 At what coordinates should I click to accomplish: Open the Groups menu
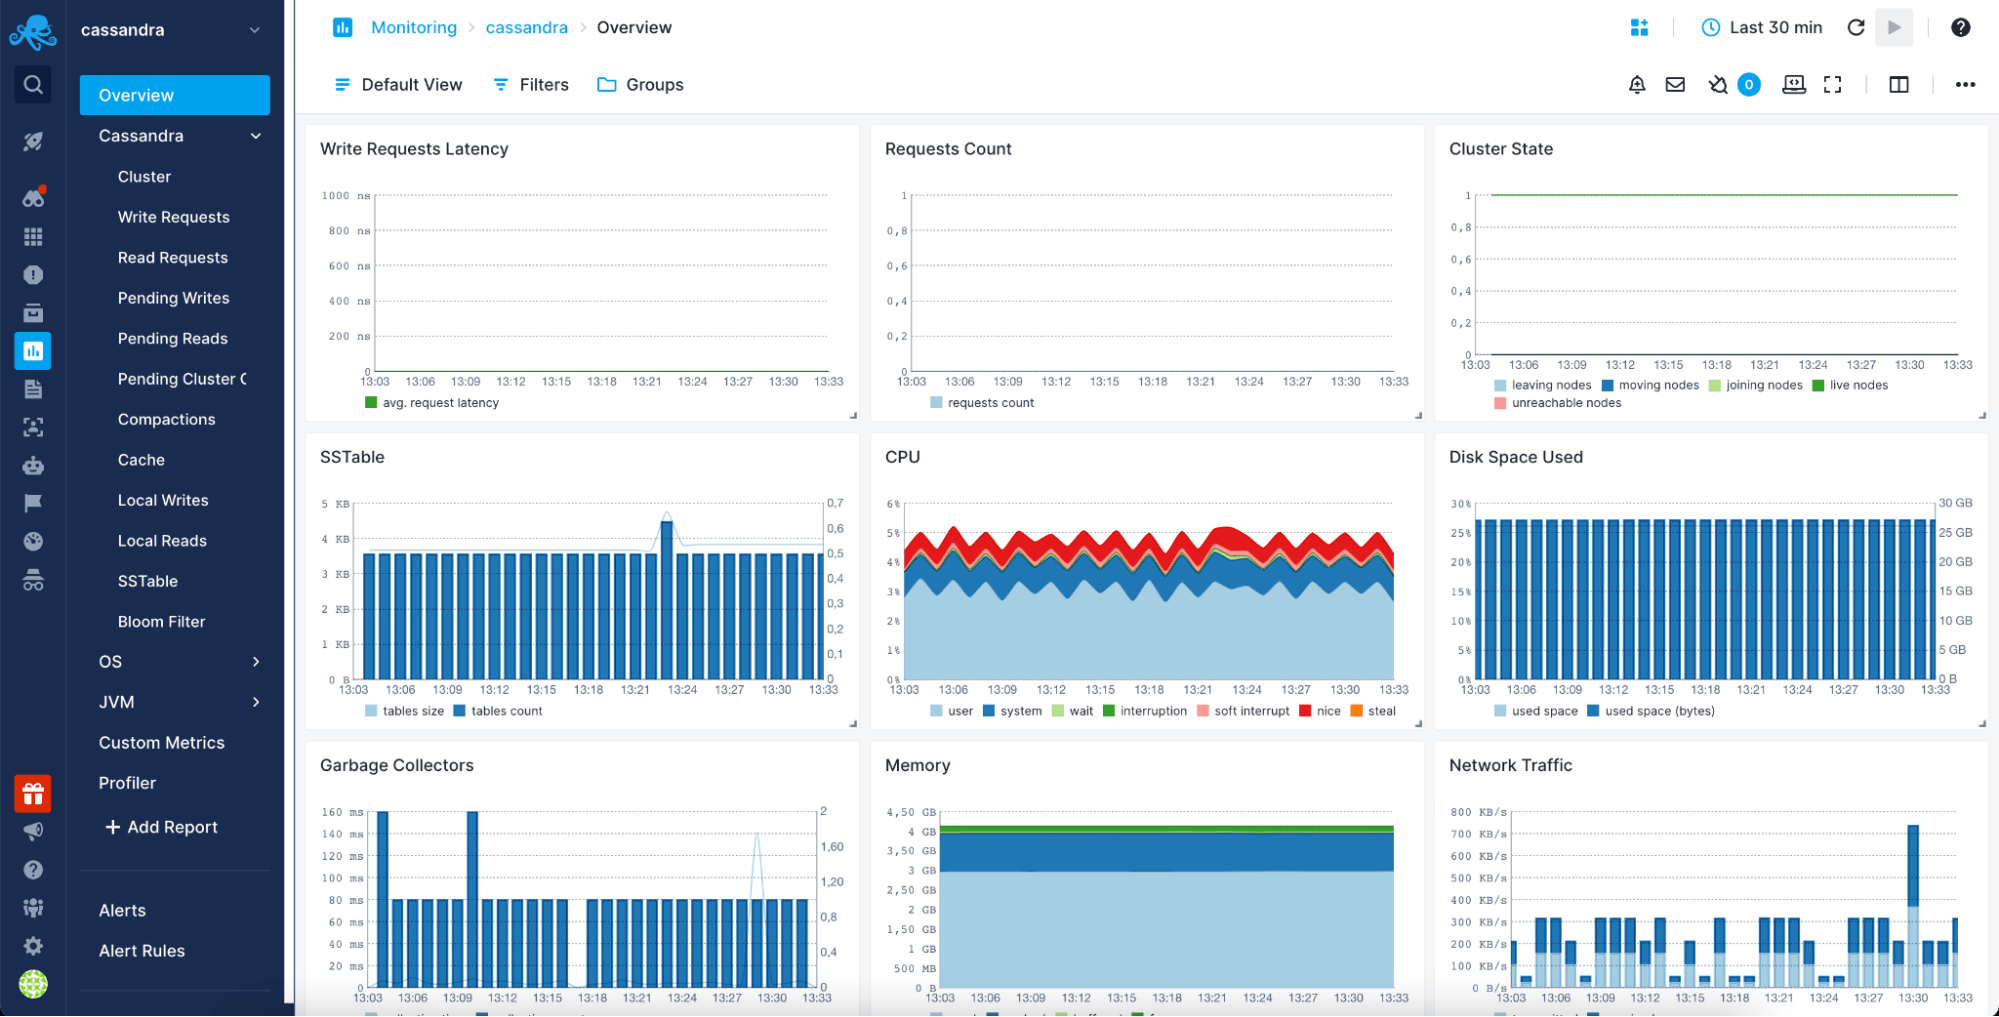coord(641,85)
